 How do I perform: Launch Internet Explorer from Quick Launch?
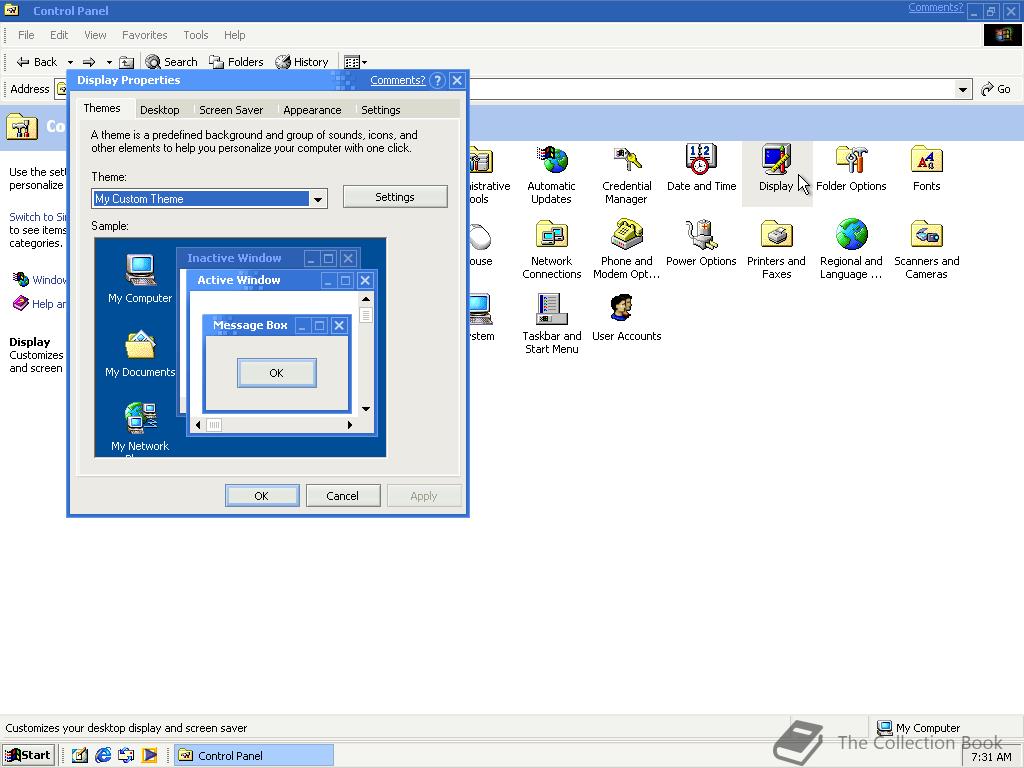coord(103,756)
